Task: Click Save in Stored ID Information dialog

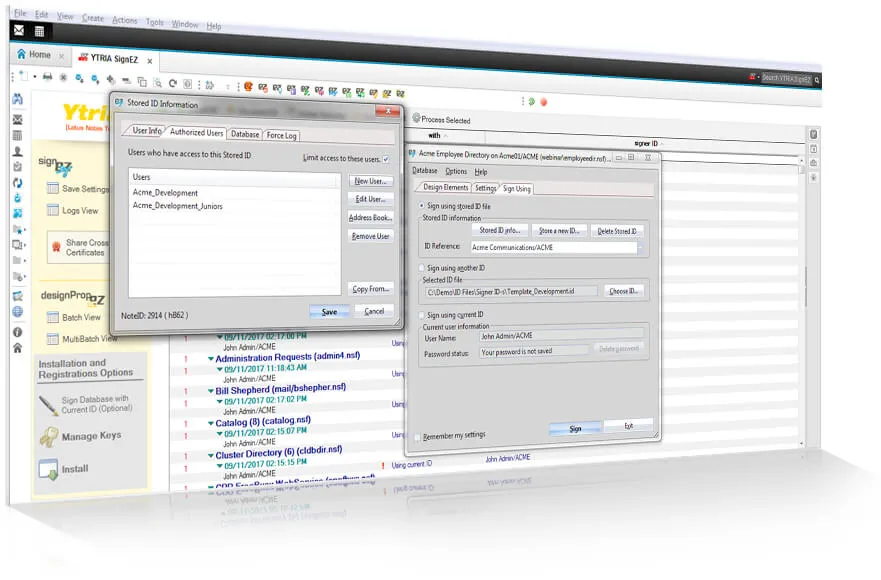Action: (329, 312)
